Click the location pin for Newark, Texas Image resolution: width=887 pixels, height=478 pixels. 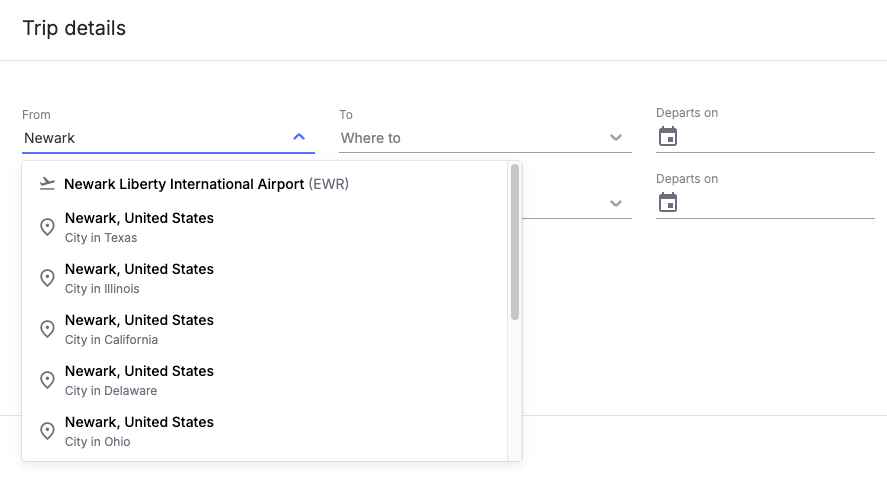(47, 227)
